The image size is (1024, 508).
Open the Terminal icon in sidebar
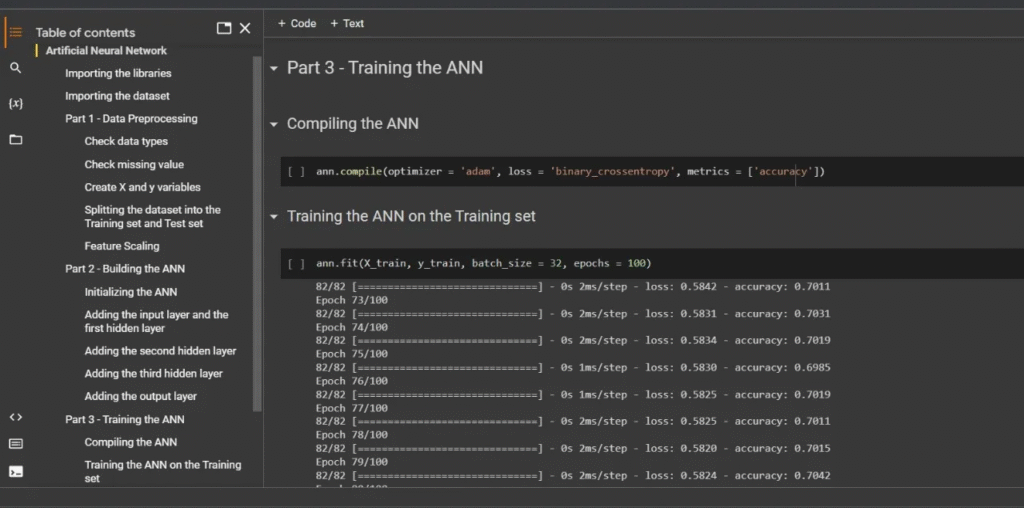pos(15,470)
